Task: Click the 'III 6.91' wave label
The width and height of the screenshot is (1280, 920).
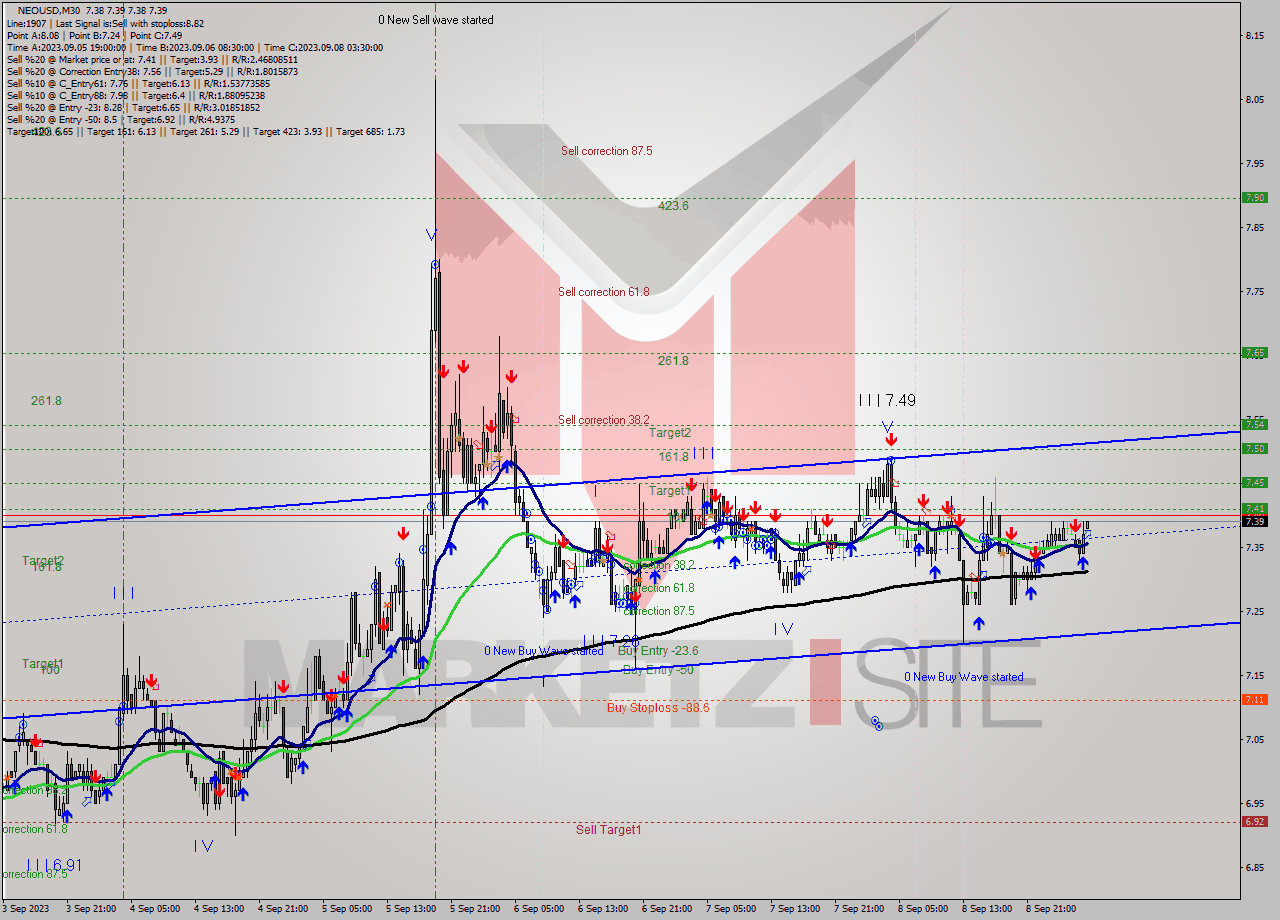Action: click(x=53, y=864)
